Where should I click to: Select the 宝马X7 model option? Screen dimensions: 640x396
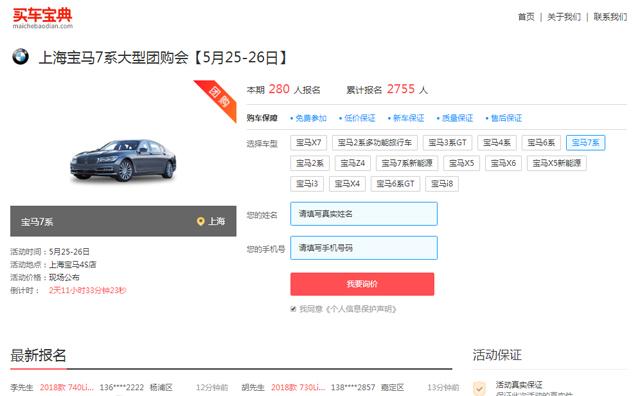pos(308,142)
